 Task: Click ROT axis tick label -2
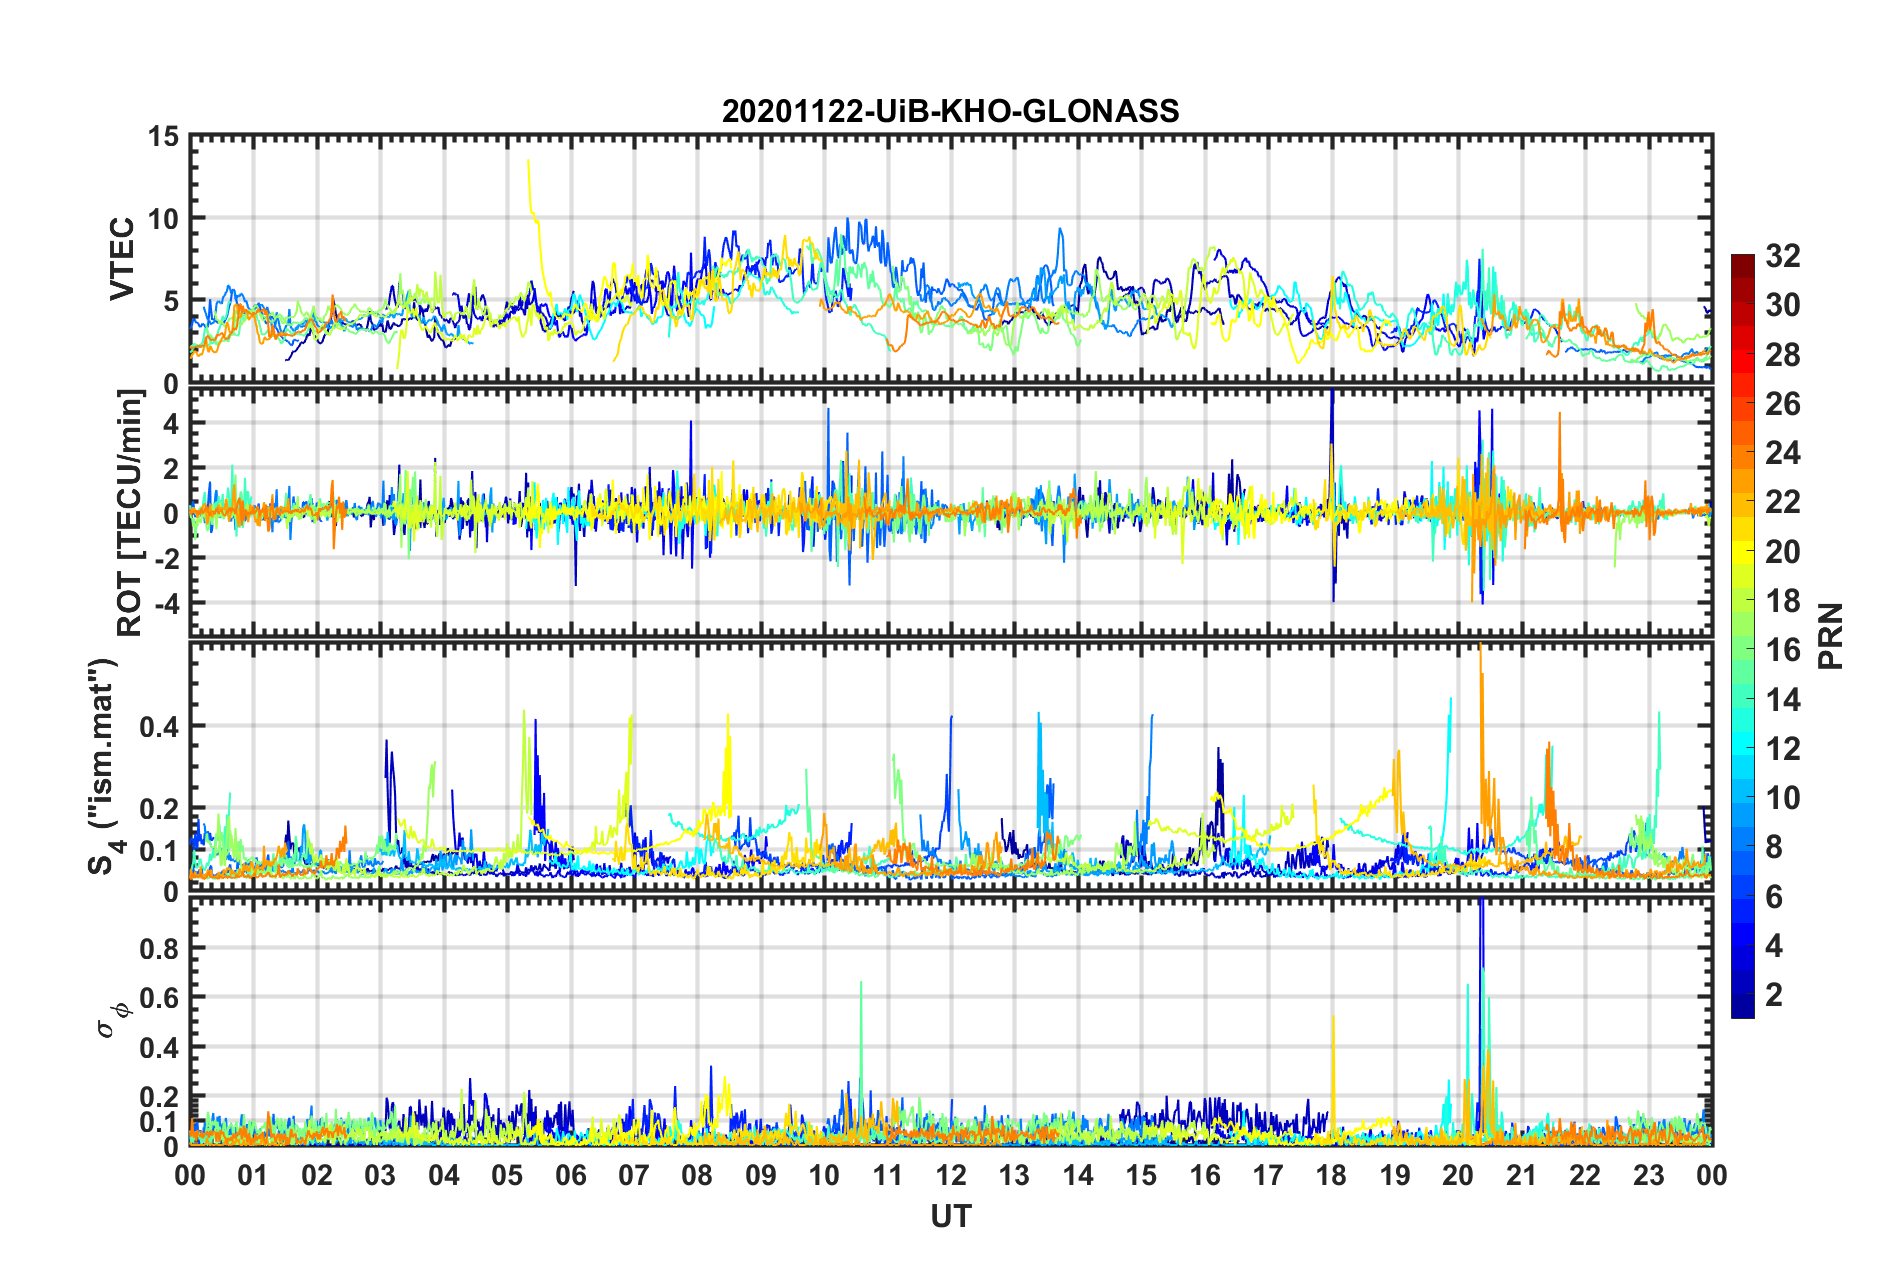[x=167, y=559]
